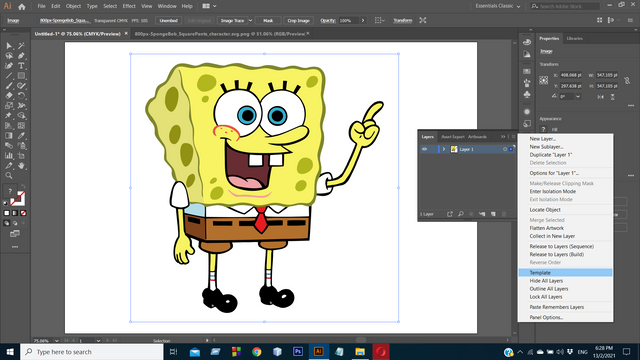This screenshot has height=360, width=640.
Task: Click Collect for Export icon in Layers panel
Action: pyautogui.click(x=449, y=214)
